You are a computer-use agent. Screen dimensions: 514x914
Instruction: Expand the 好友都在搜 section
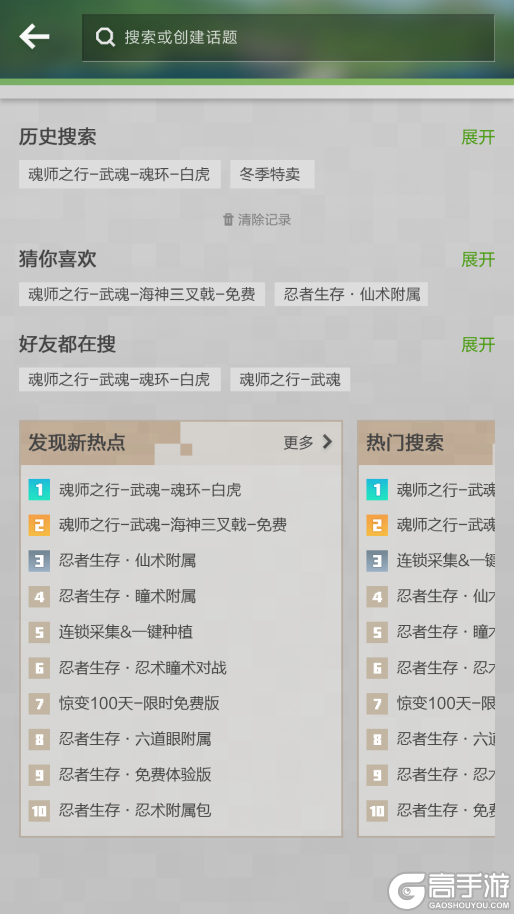point(478,344)
